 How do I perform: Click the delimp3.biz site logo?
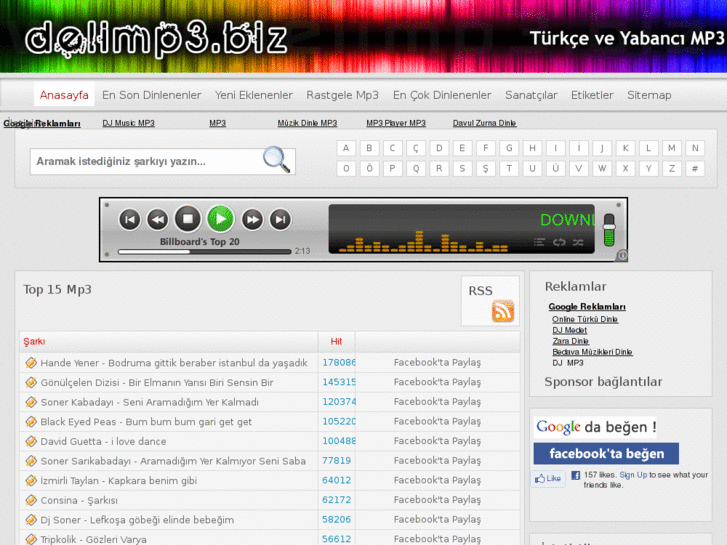coord(156,38)
